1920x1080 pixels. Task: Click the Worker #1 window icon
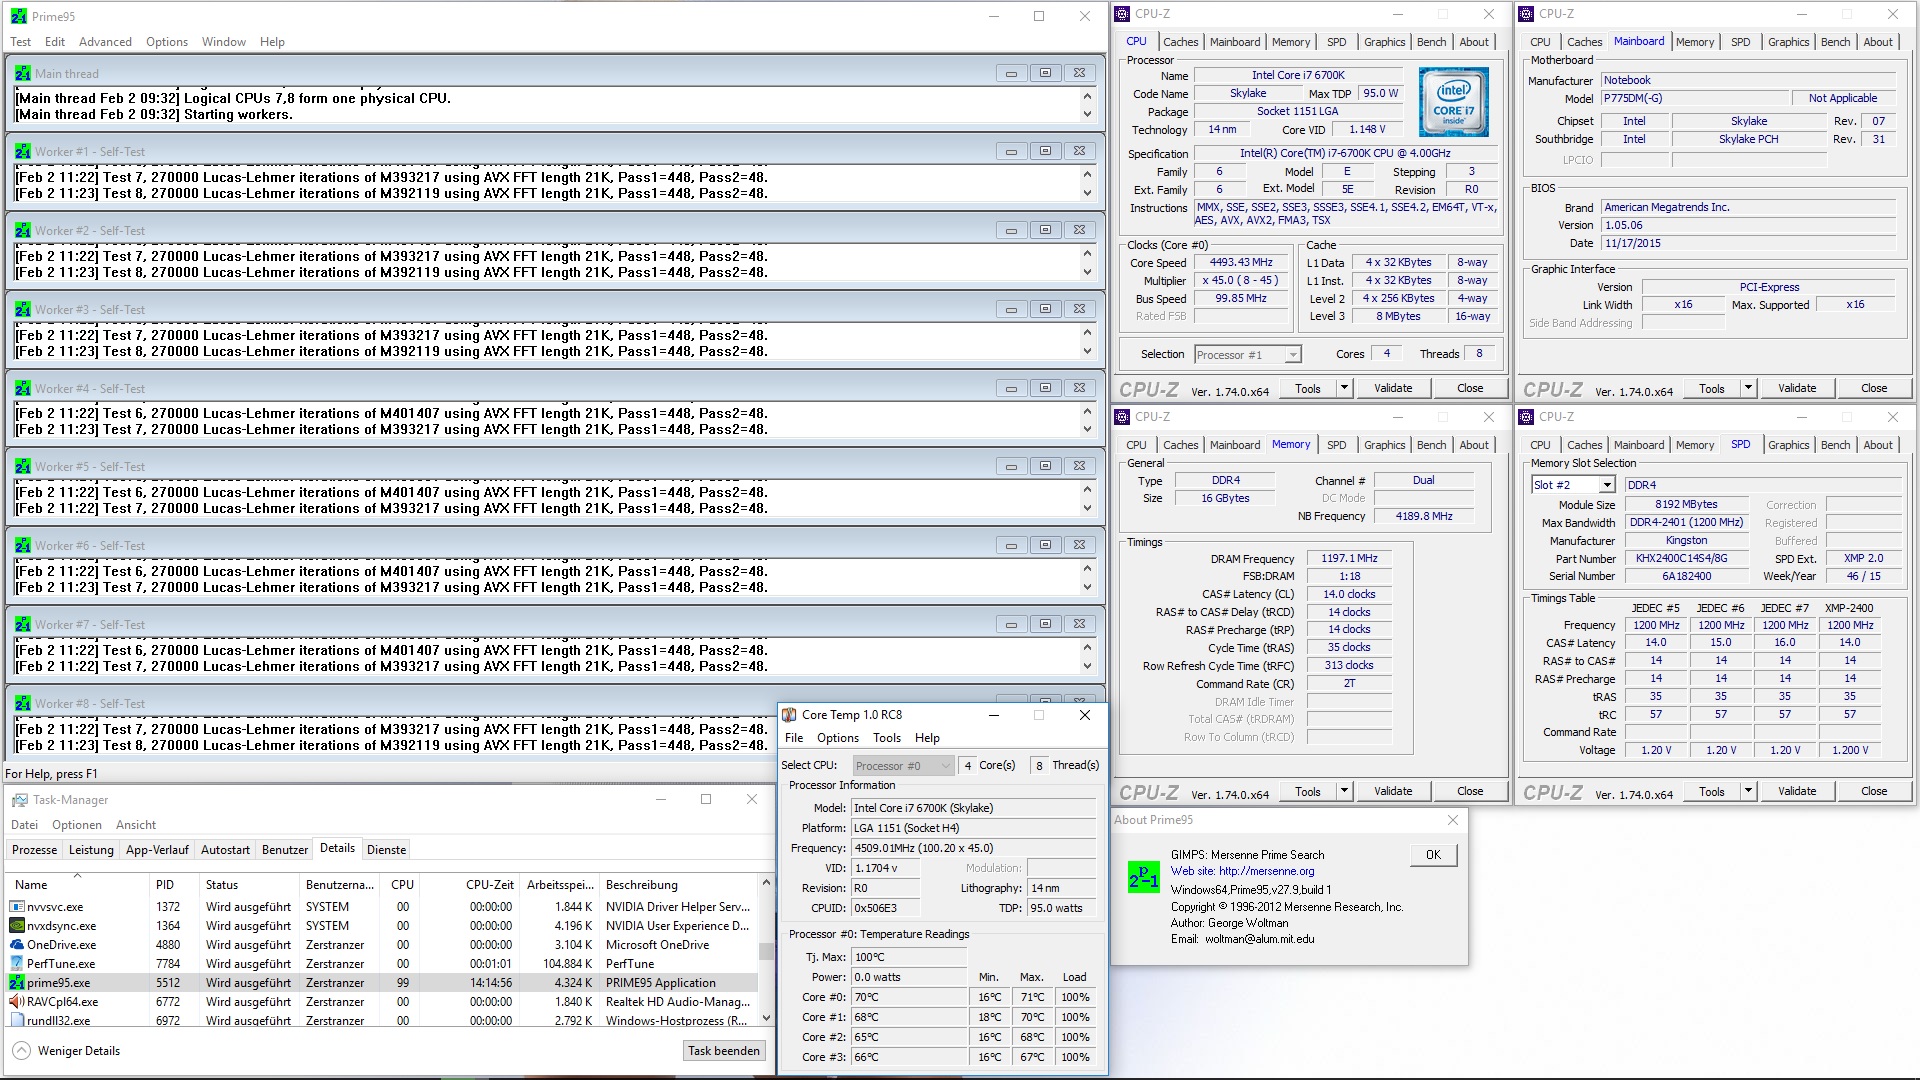pyautogui.click(x=22, y=152)
